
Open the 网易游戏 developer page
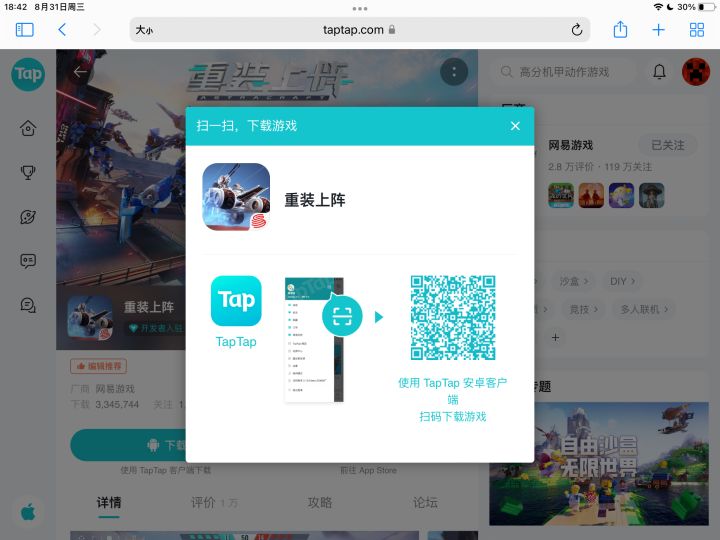point(571,146)
